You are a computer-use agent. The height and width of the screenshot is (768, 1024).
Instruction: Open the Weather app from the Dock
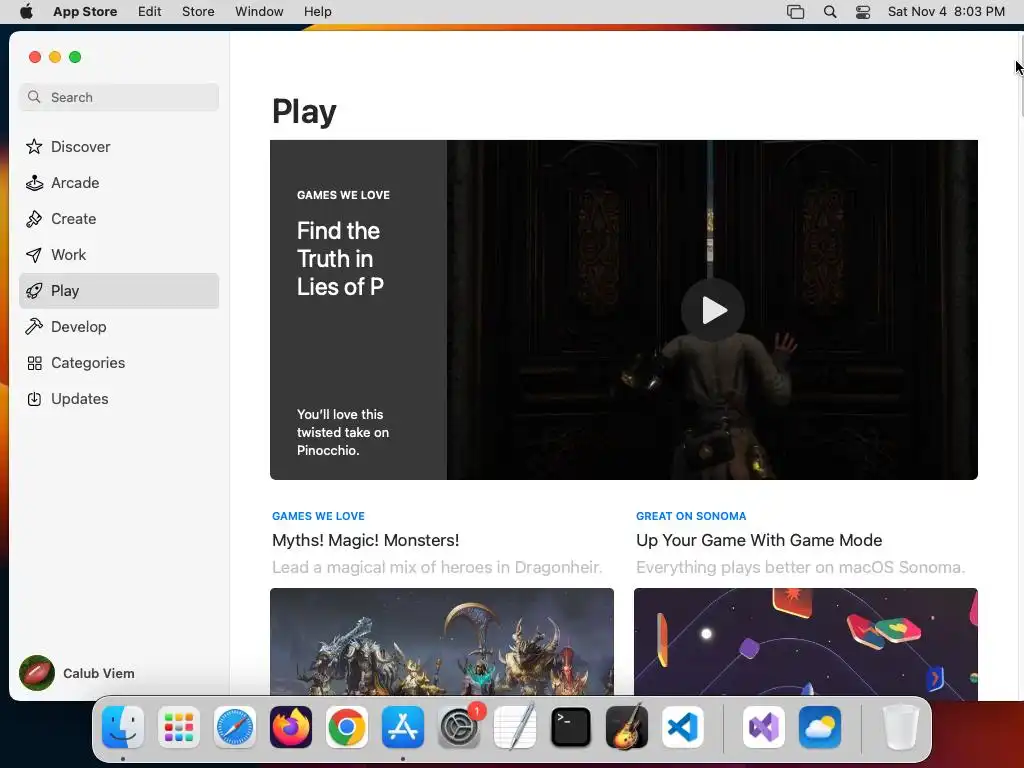820,727
